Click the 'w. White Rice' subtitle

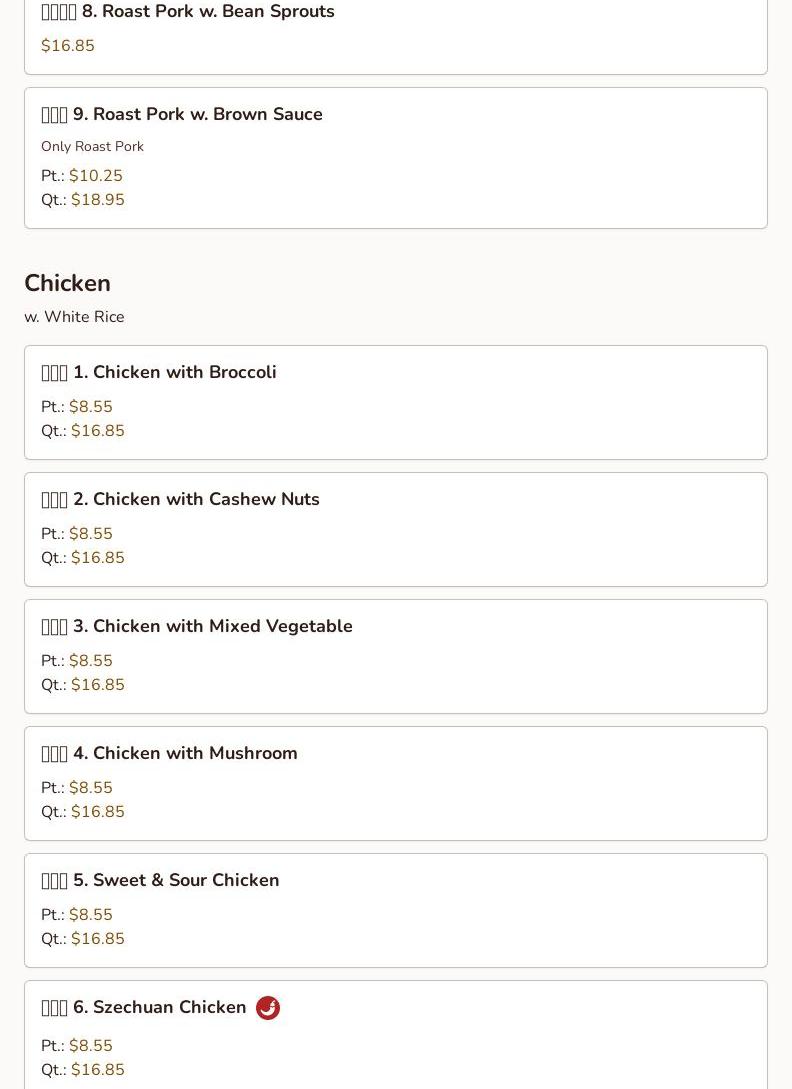(x=74, y=317)
